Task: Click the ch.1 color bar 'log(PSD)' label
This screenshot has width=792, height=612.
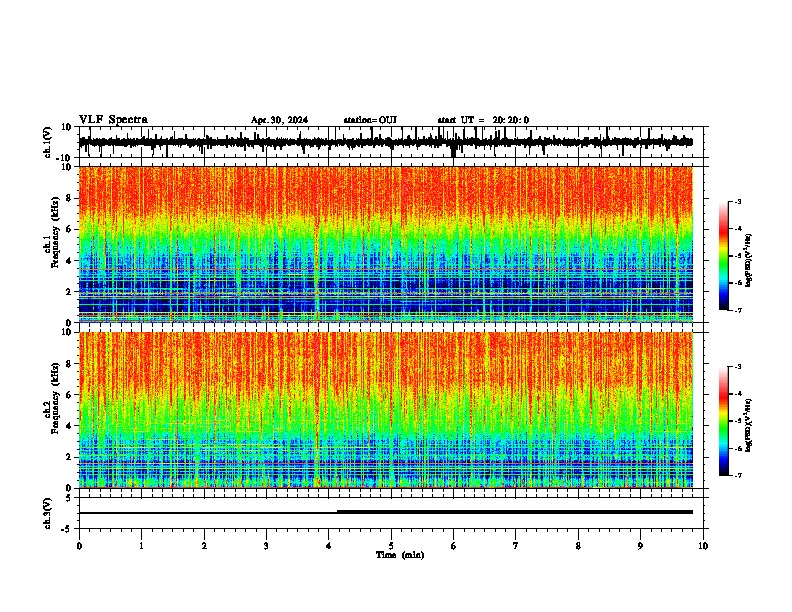Action: click(x=748, y=260)
